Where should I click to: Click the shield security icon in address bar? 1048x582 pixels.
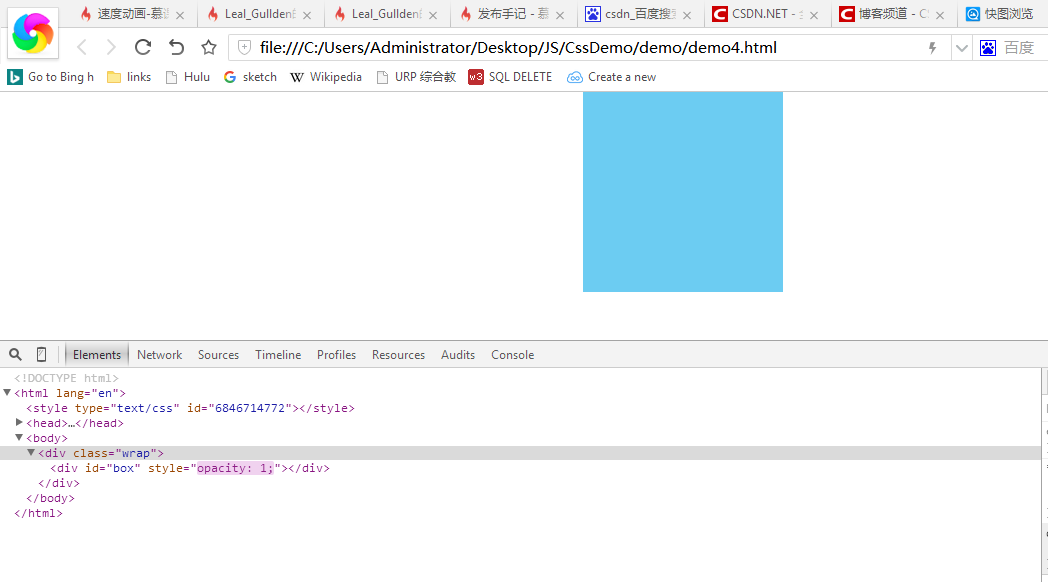[x=245, y=47]
